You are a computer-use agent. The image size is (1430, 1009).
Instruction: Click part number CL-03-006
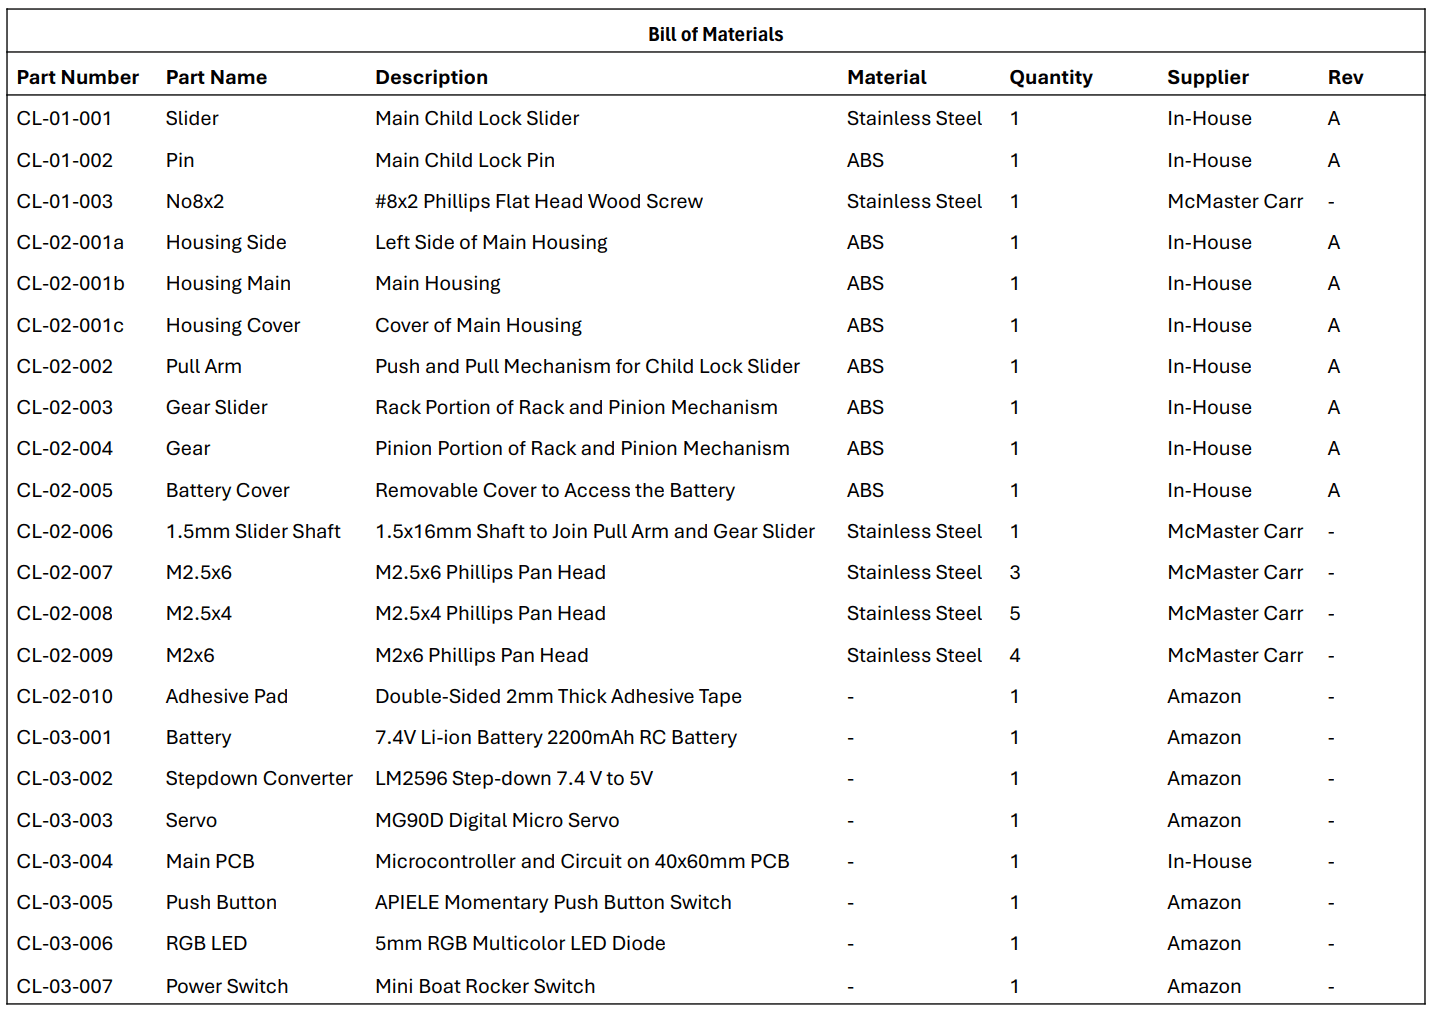pos(64,943)
